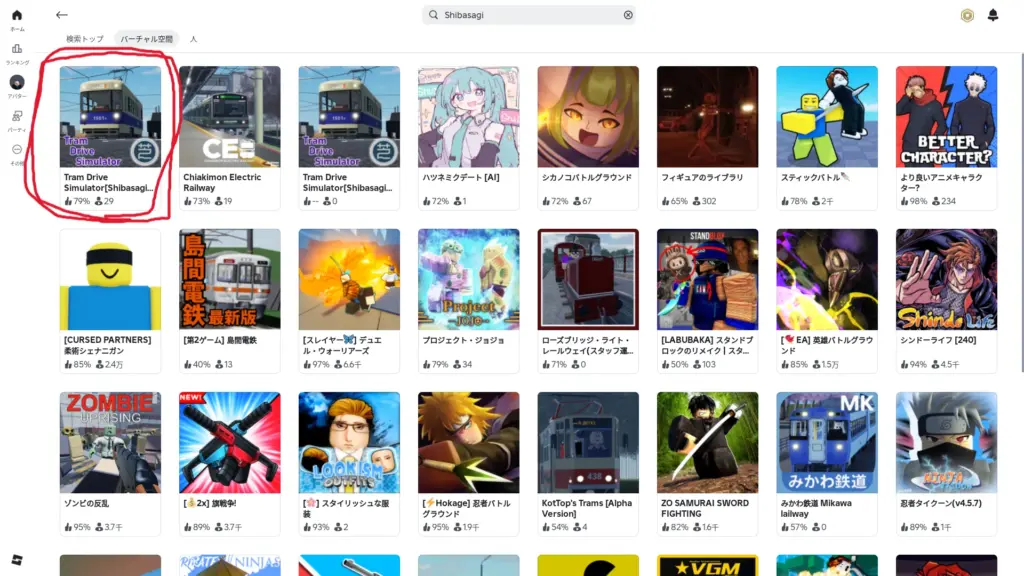Open the ZO Samurai Sword Fighting thumbnail
1024x576 pixels.
click(708, 443)
